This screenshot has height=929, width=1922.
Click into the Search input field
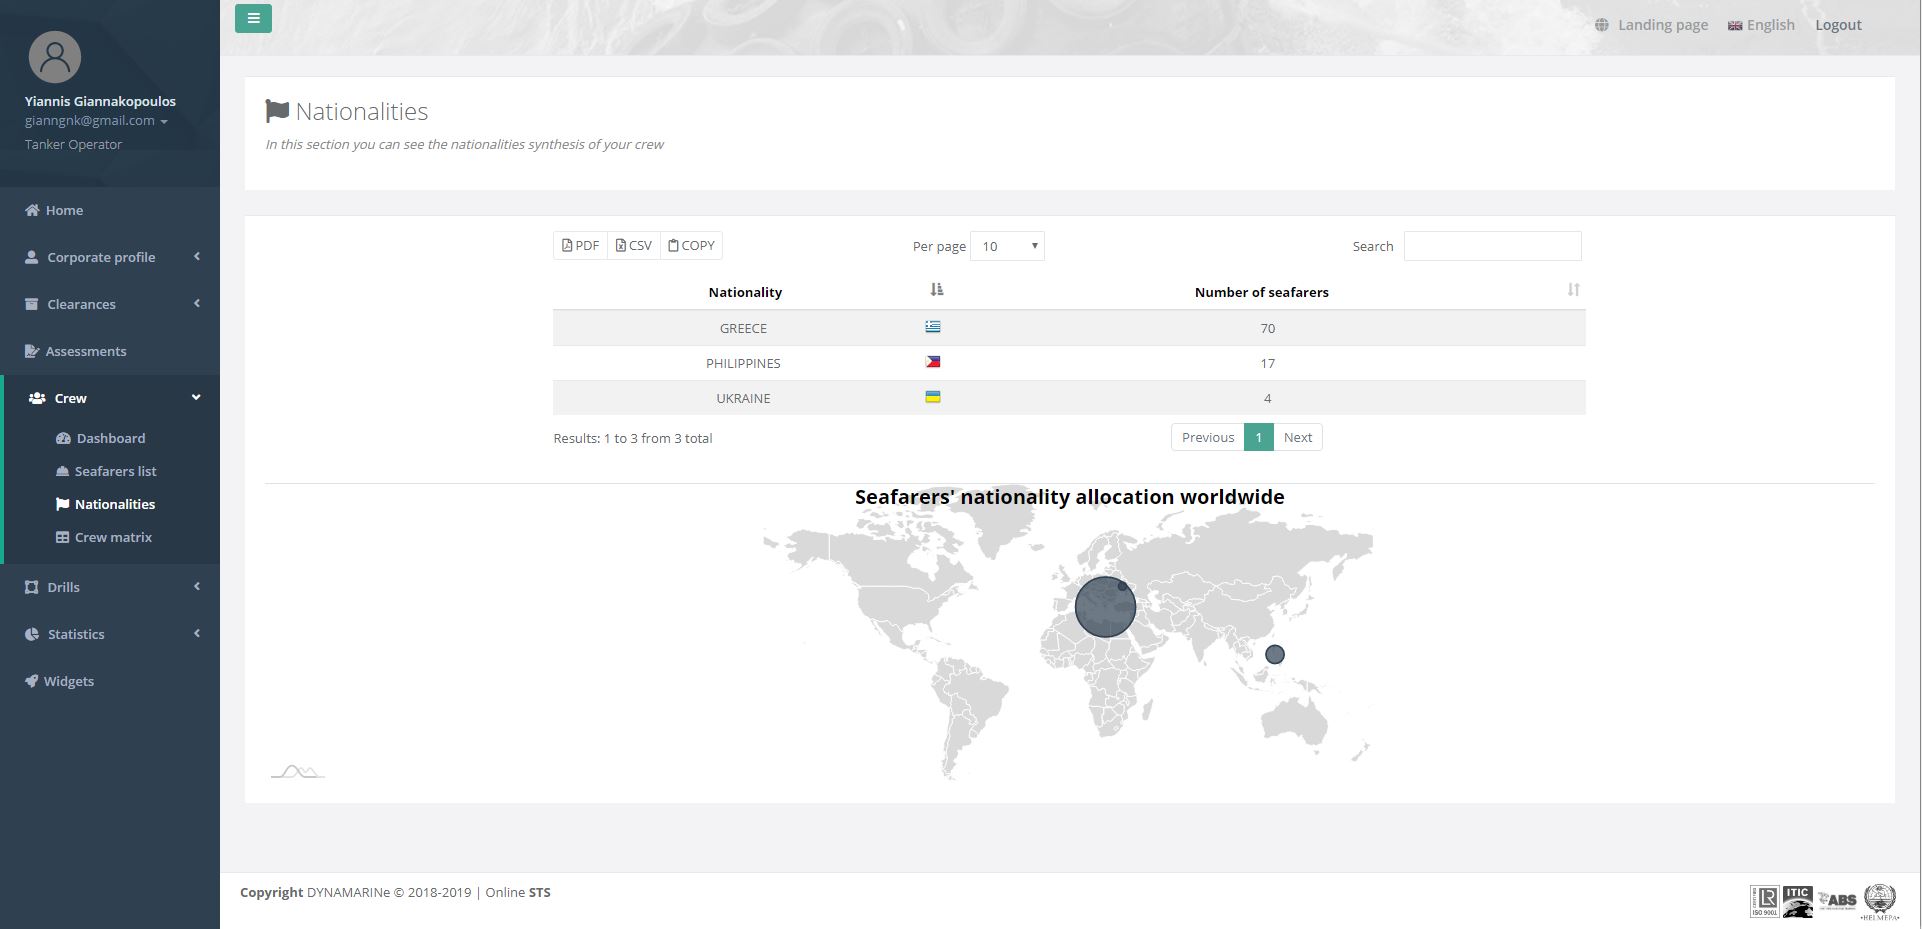(x=1492, y=246)
